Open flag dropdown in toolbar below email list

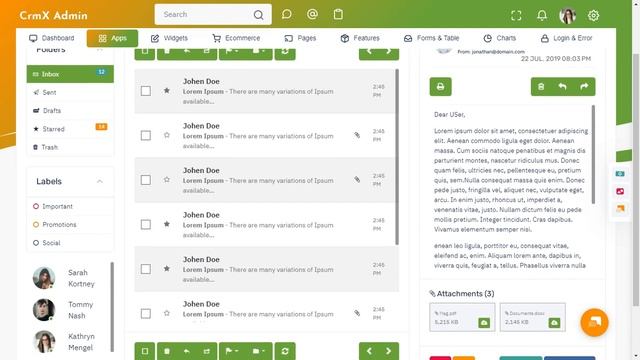pos(232,351)
